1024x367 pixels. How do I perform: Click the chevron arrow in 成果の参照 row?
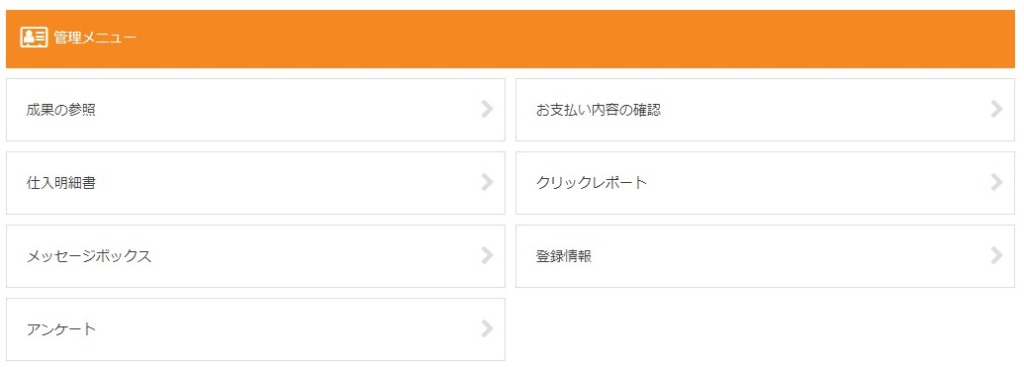pyautogui.click(x=487, y=109)
